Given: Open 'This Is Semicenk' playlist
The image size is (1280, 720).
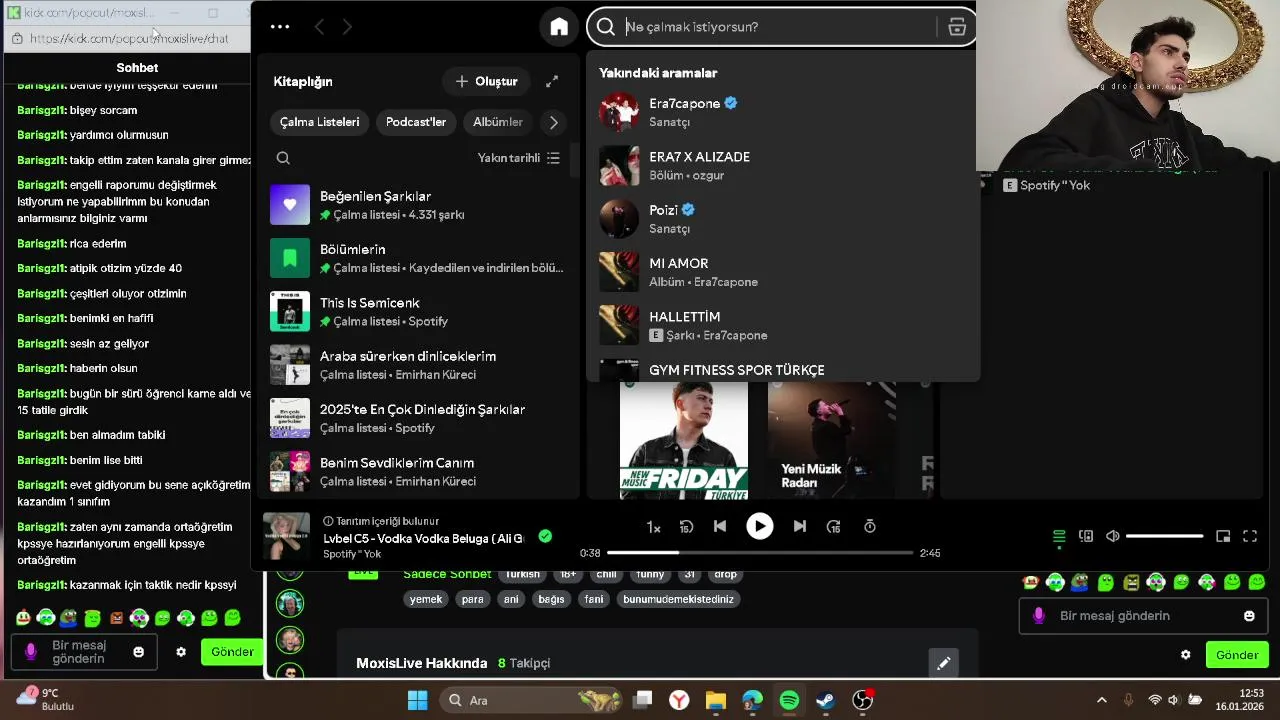Looking at the screenshot, I should coord(416,311).
